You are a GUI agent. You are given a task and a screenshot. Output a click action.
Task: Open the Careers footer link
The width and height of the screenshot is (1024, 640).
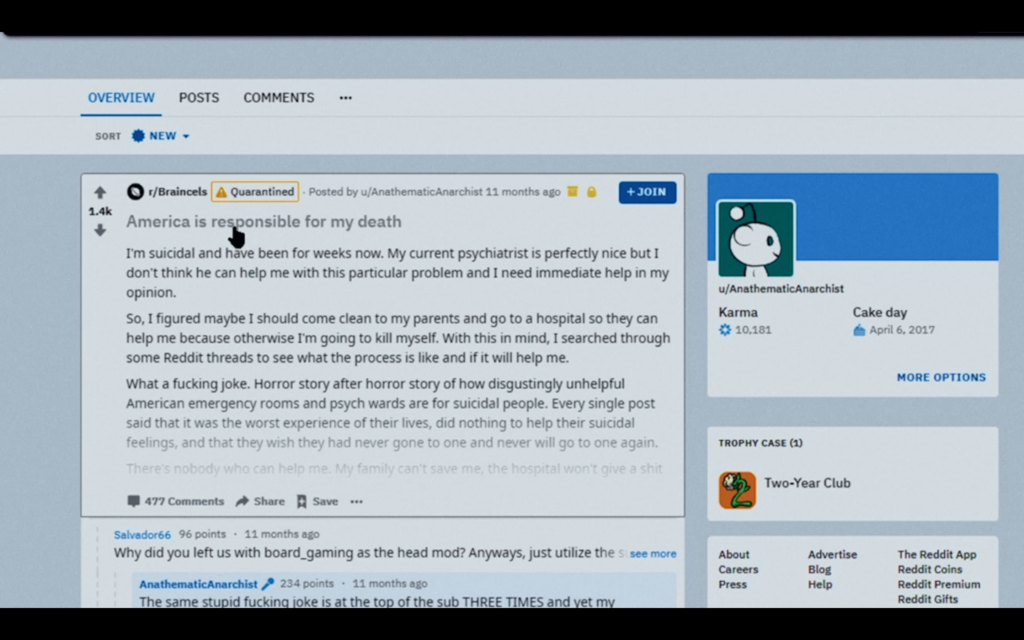739,569
